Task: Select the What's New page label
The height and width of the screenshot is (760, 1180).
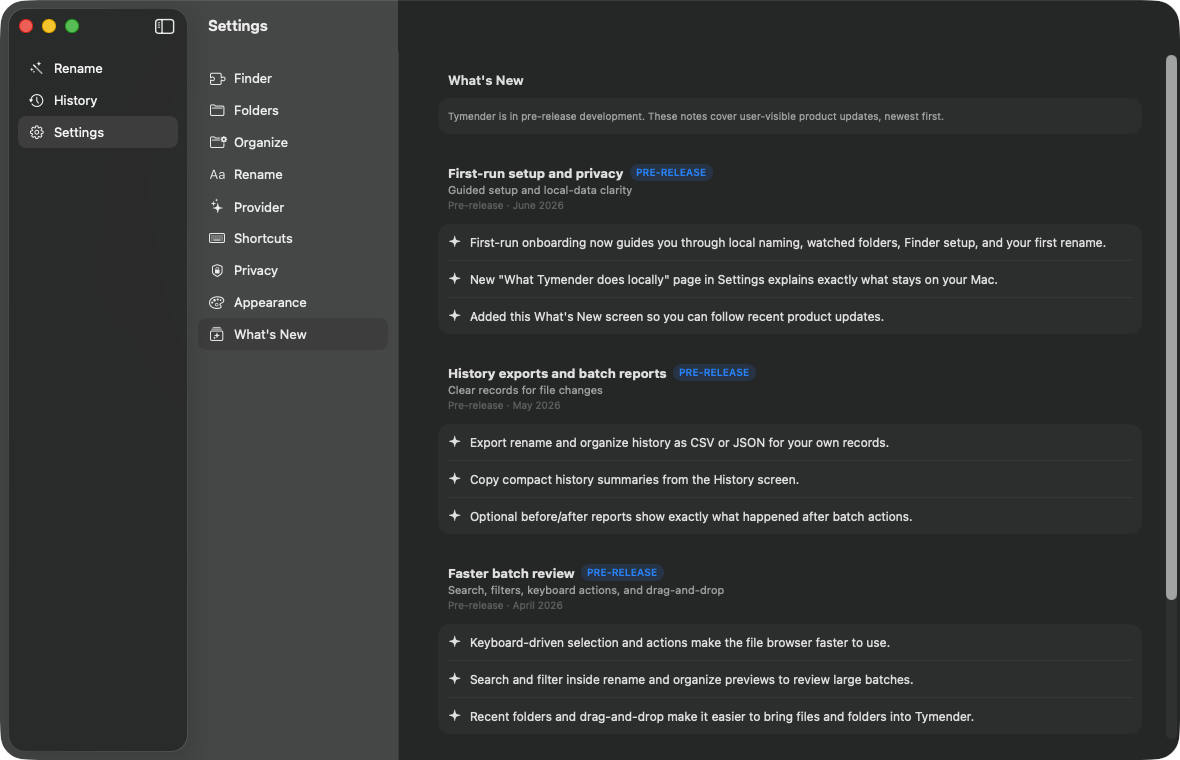Action: click(x=270, y=334)
